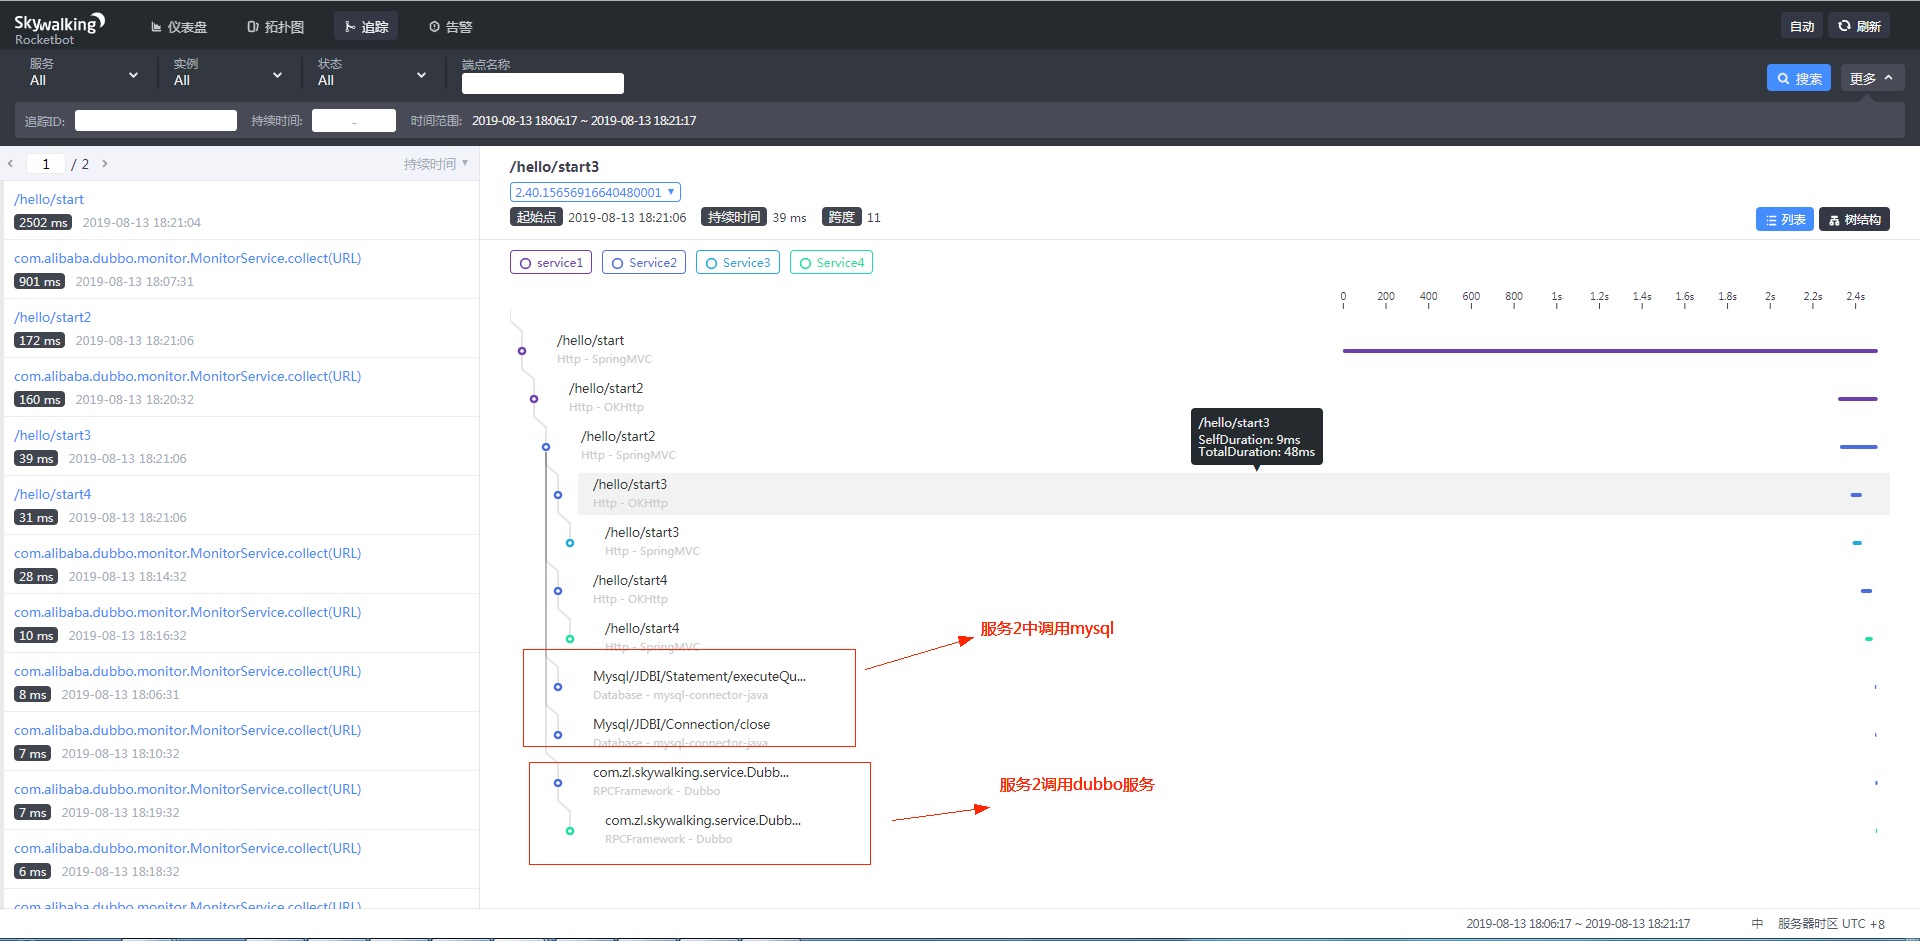The width and height of the screenshot is (1920, 941).
Task: Open the 10 ms MonitorService.collect trace
Action: pyautogui.click(x=241, y=623)
